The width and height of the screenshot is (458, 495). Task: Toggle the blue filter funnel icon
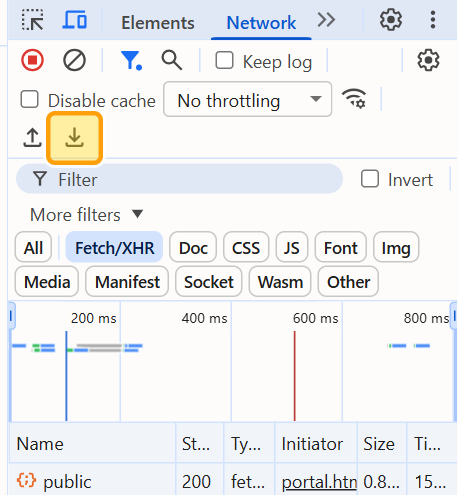pyautogui.click(x=131, y=61)
